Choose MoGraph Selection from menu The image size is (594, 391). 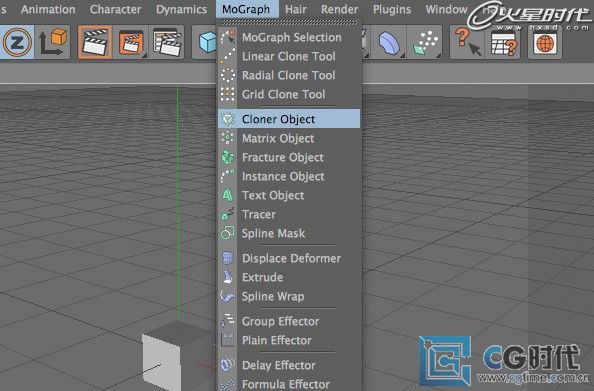click(289, 38)
